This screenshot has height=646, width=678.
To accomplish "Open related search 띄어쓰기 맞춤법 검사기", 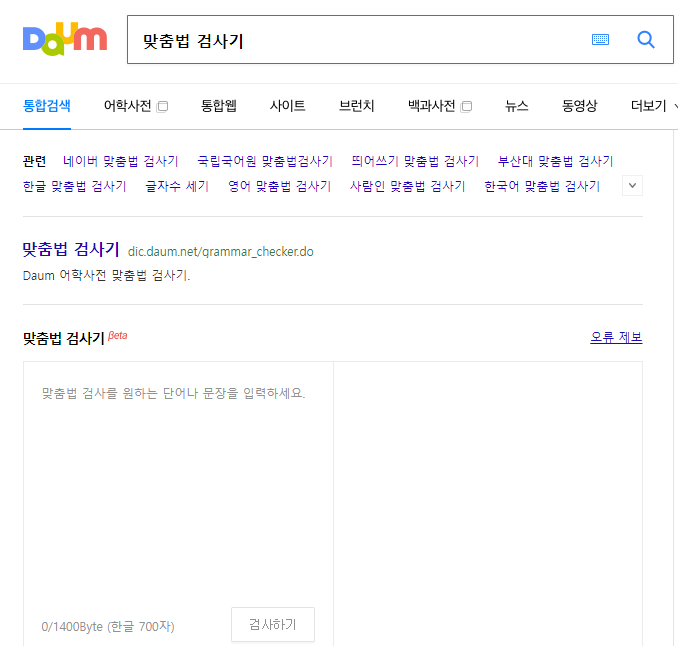I will coord(415,161).
